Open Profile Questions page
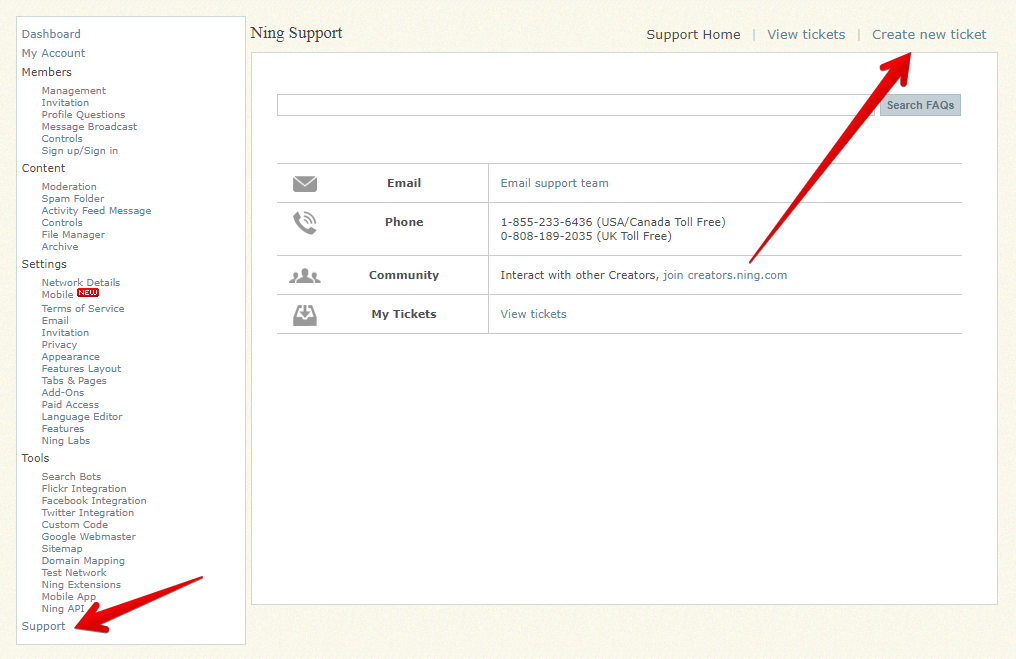The image size is (1016, 659). [x=84, y=115]
